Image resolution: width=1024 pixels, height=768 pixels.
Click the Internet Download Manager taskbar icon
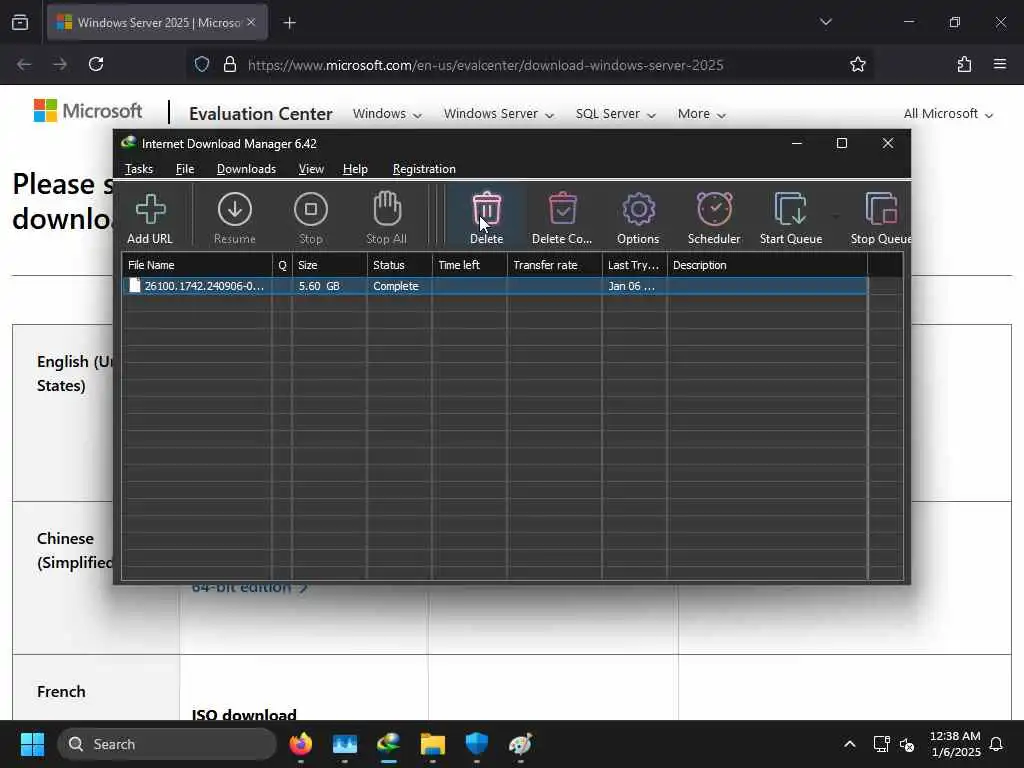(x=389, y=744)
